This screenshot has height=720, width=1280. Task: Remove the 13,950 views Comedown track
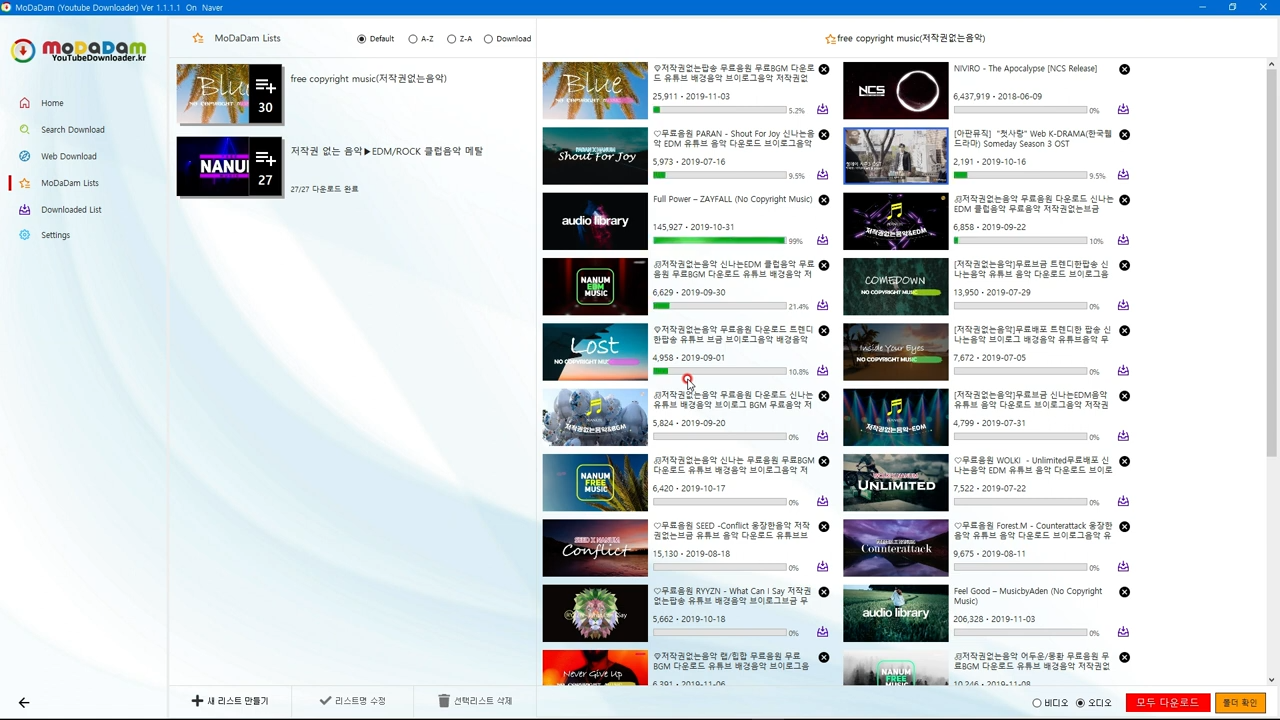click(x=1124, y=266)
